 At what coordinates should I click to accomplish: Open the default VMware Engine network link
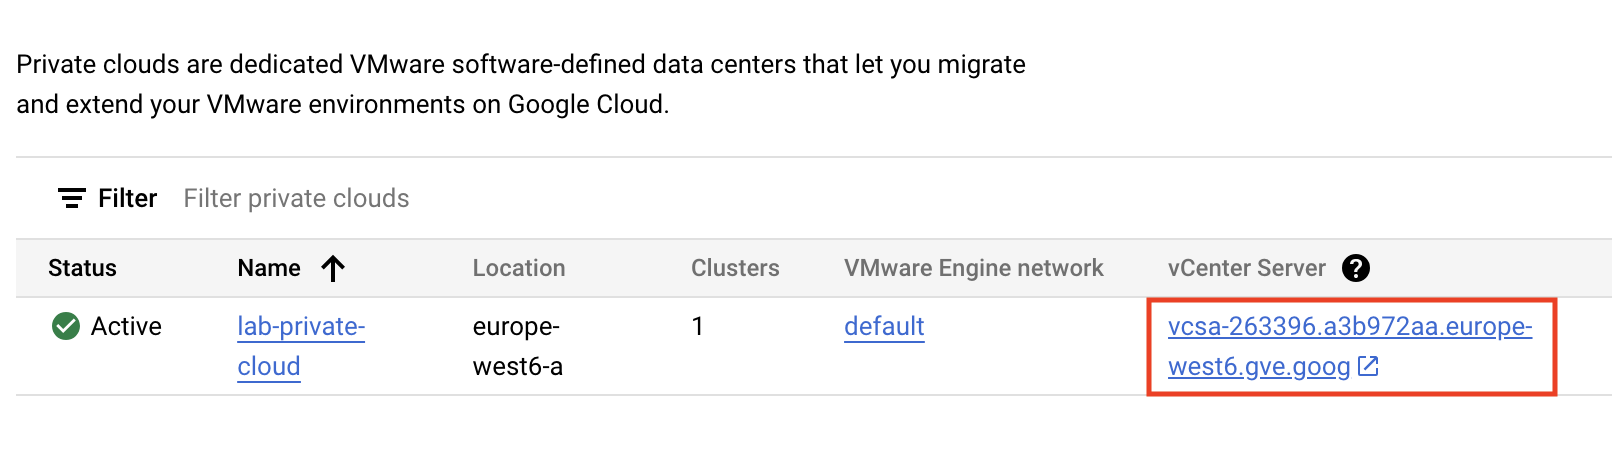point(884,326)
